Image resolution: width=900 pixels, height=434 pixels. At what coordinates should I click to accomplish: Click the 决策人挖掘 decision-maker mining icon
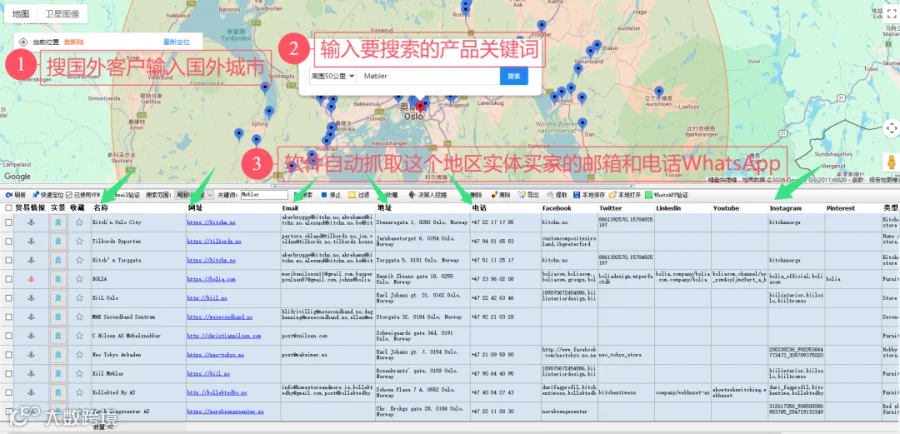coord(412,195)
